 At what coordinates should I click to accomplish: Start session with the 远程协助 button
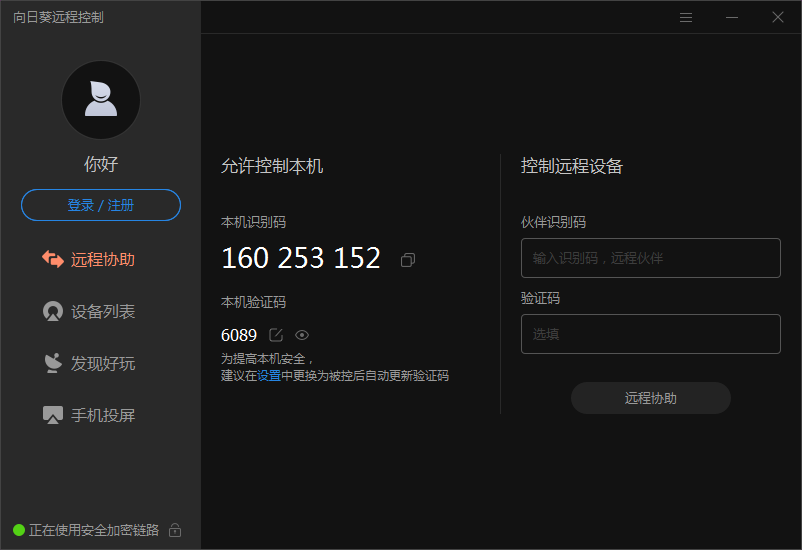(x=651, y=398)
